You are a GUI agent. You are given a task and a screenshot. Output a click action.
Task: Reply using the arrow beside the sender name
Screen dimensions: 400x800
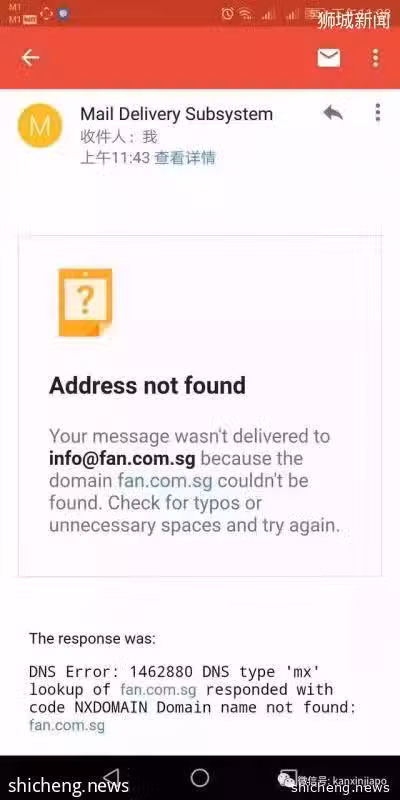pos(333,112)
